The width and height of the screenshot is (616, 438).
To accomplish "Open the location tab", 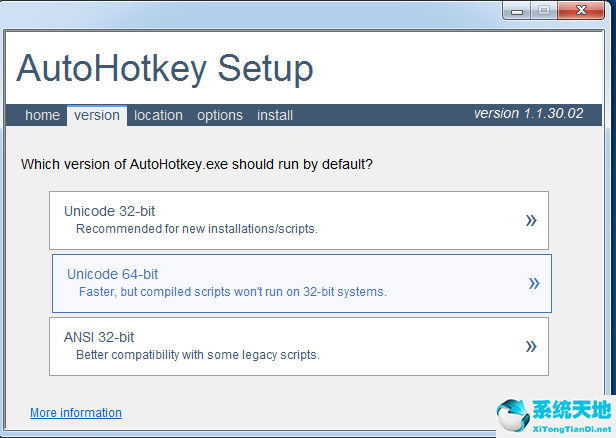I will 158,115.
